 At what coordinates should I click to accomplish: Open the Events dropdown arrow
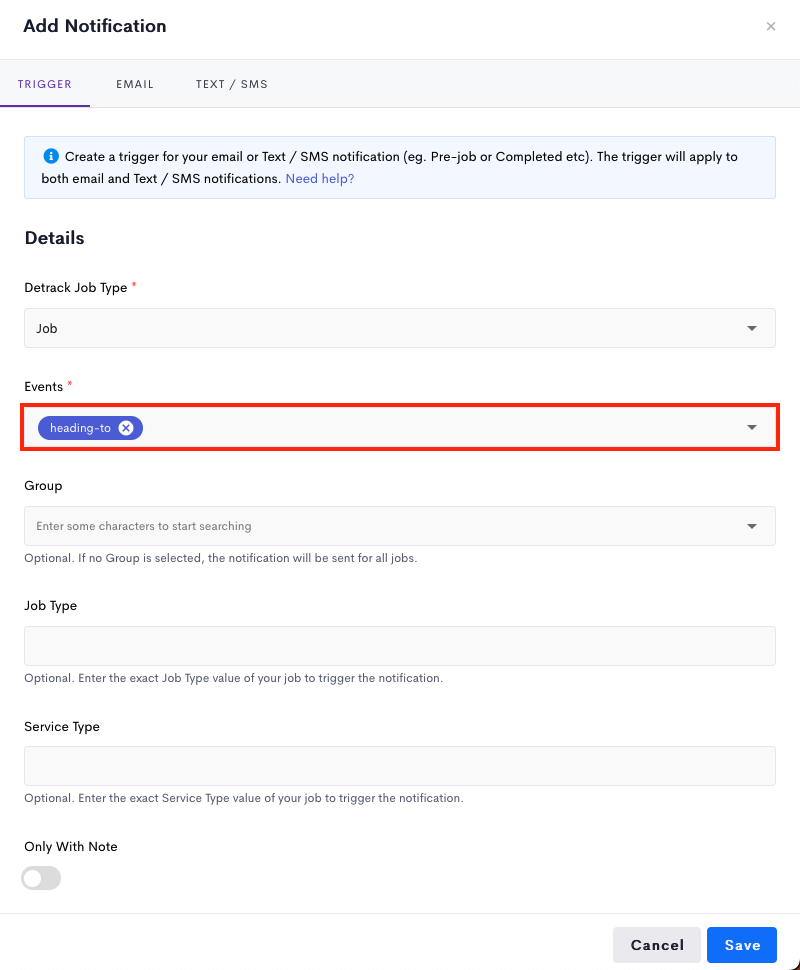[752, 427]
